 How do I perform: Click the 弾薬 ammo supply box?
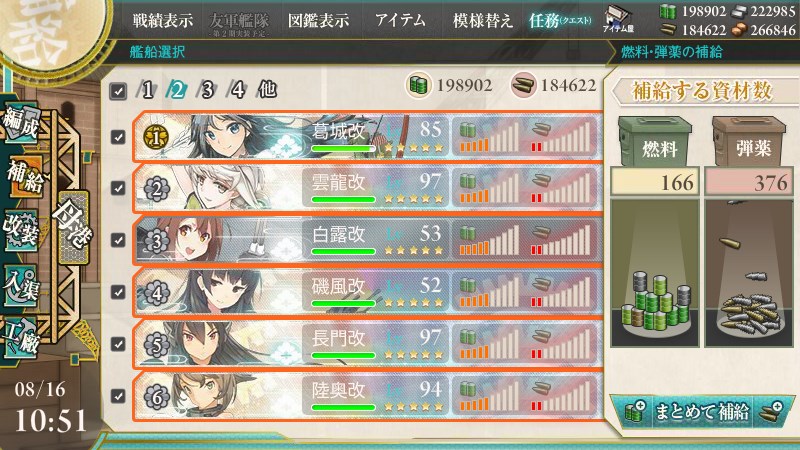point(749,141)
